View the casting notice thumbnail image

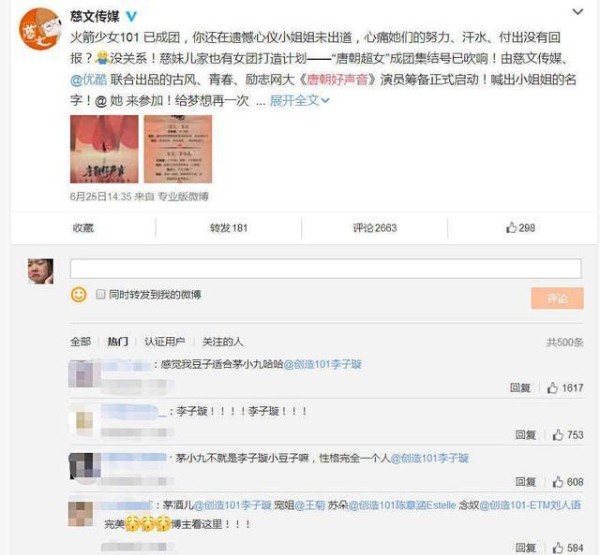178,149
